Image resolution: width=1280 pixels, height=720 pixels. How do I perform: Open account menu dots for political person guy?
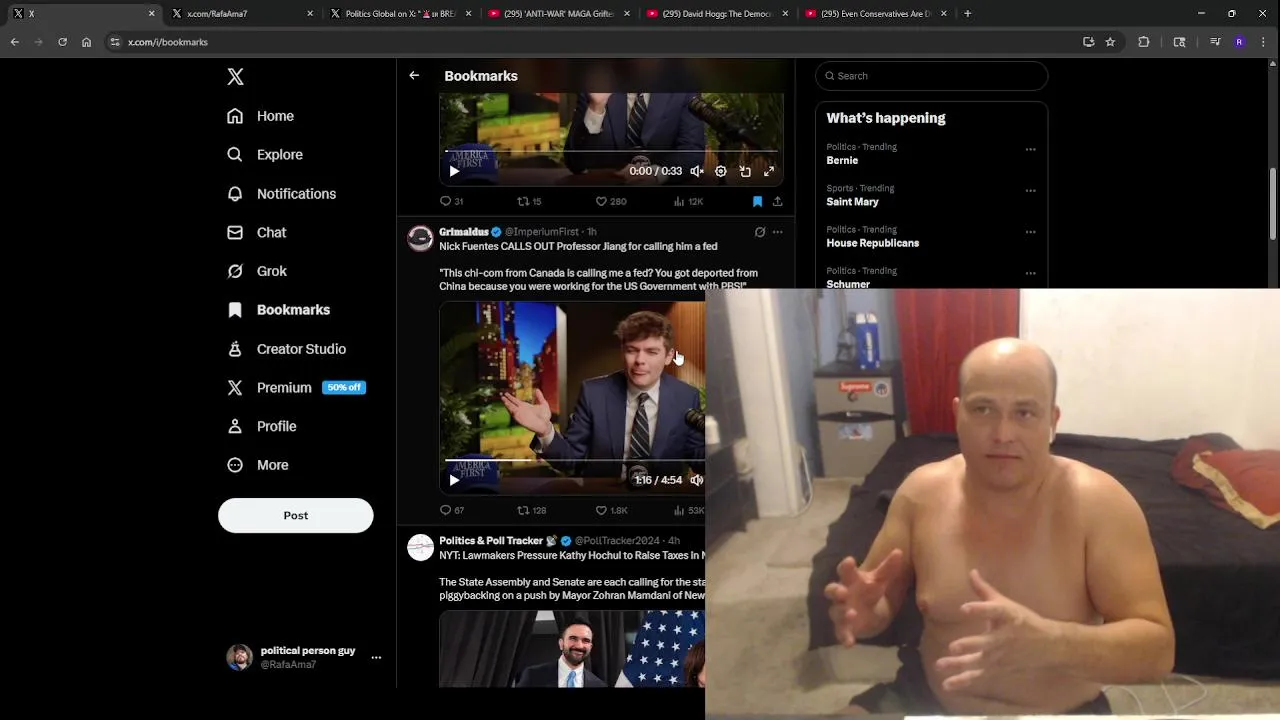click(x=376, y=658)
